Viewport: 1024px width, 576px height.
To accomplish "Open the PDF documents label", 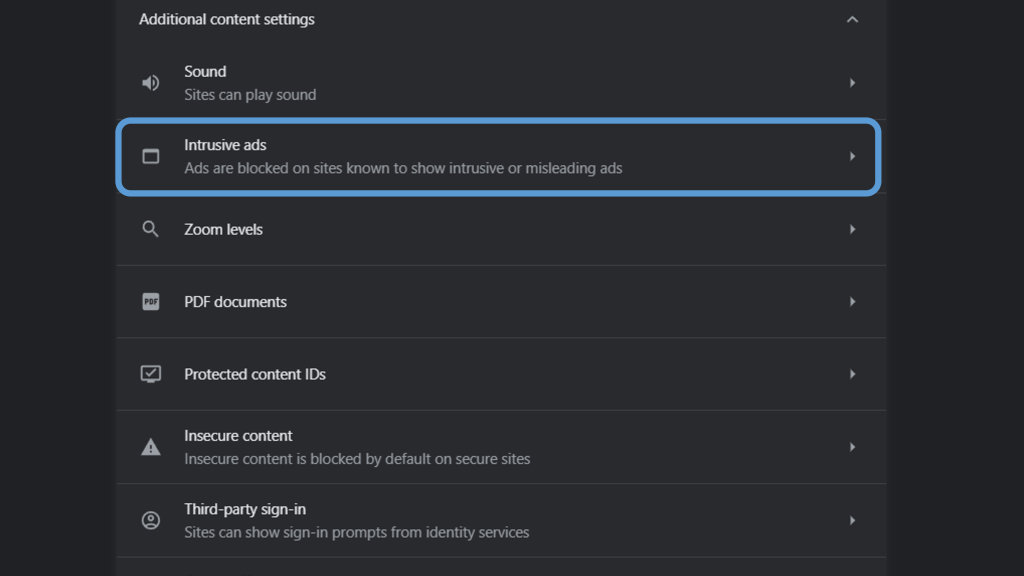I will [235, 302].
